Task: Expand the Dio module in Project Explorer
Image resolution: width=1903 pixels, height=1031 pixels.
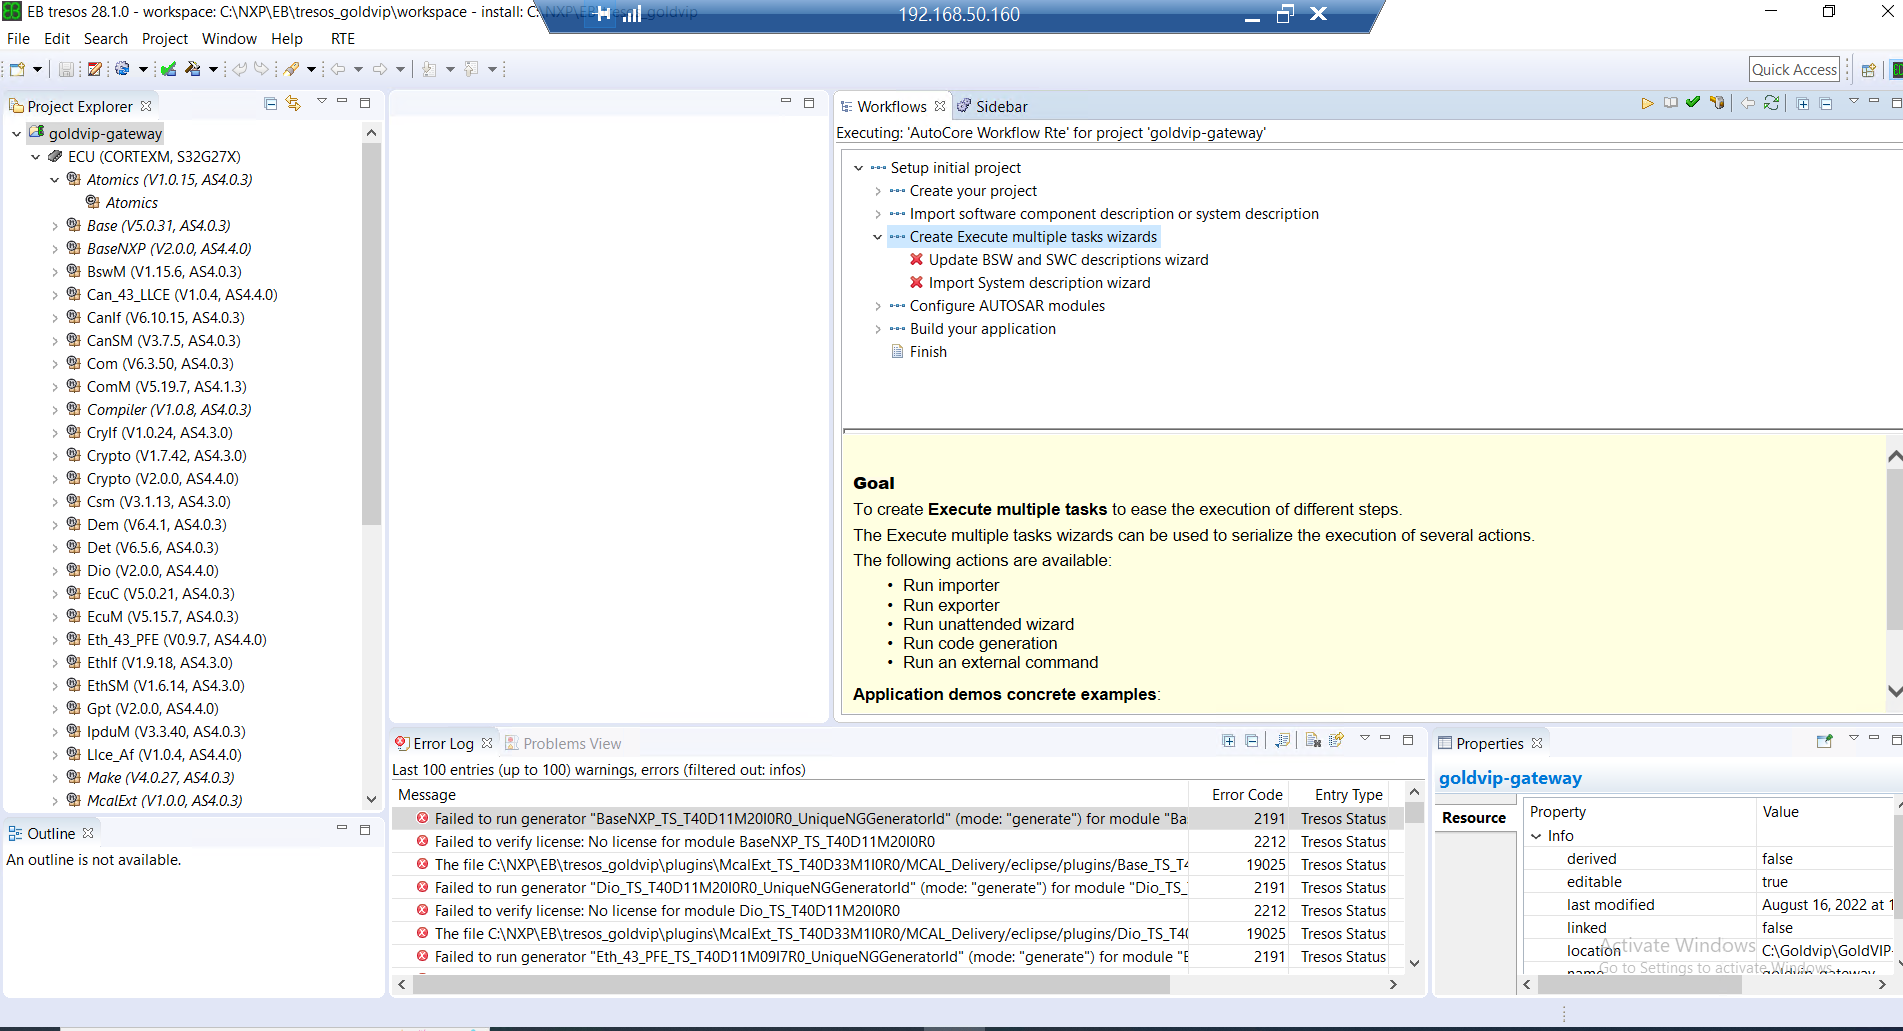Action: click(x=55, y=570)
